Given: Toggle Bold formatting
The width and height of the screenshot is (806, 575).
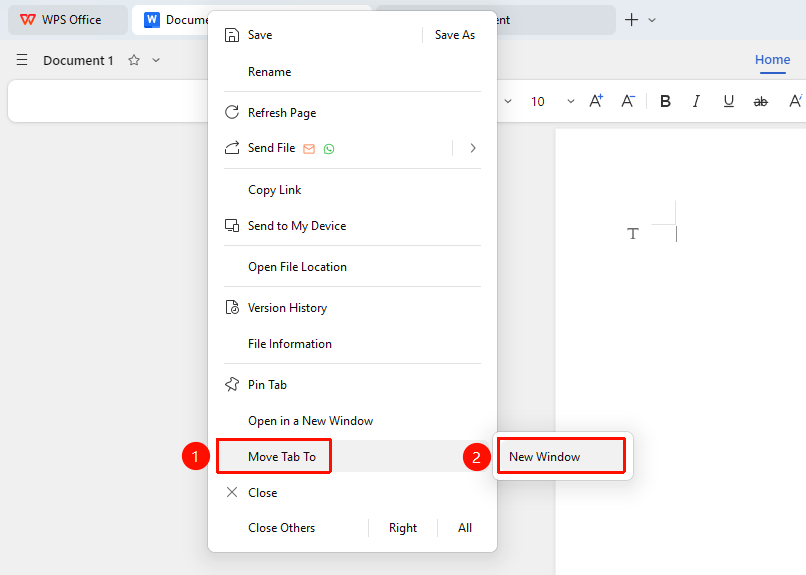Looking at the screenshot, I should pos(665,101).
